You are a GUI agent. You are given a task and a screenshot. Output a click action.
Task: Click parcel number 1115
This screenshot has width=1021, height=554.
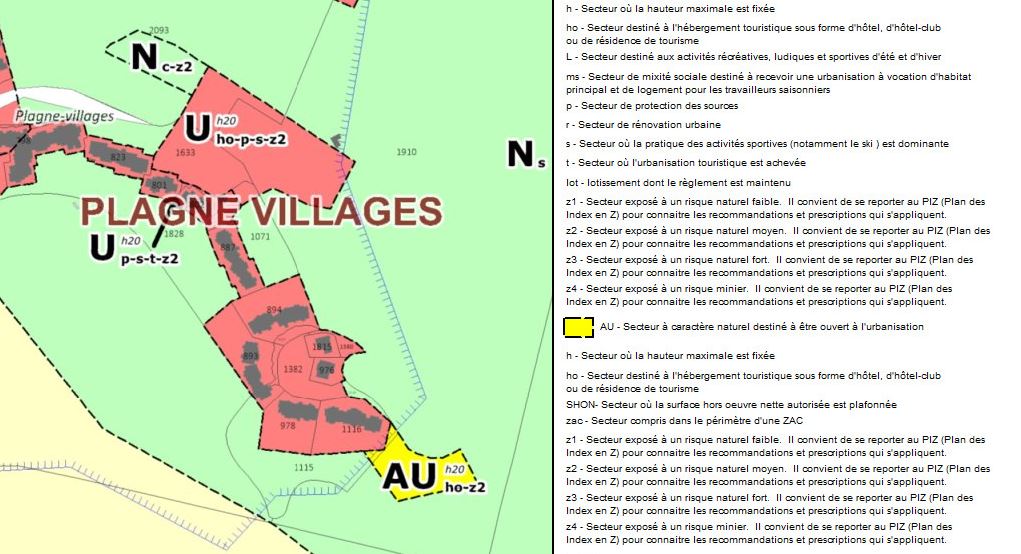304,467
